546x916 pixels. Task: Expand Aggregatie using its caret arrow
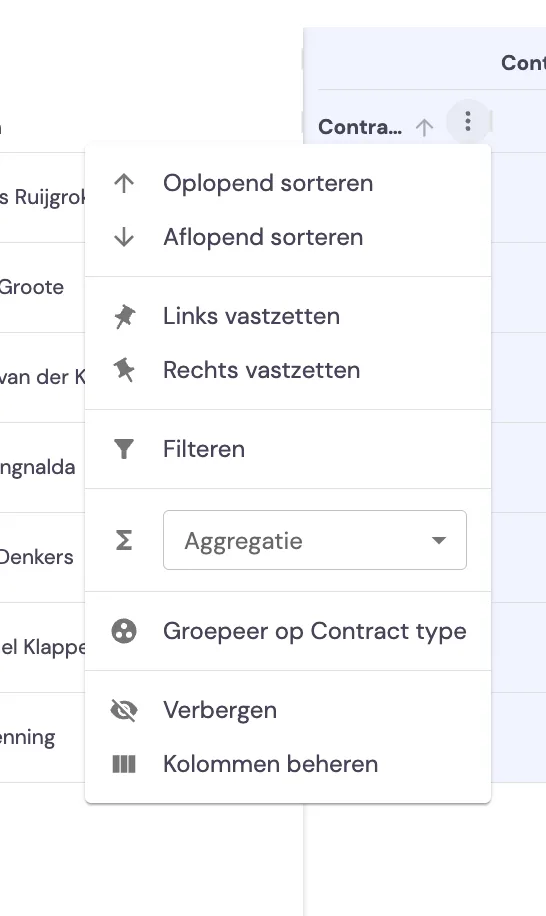pos(439,540)
